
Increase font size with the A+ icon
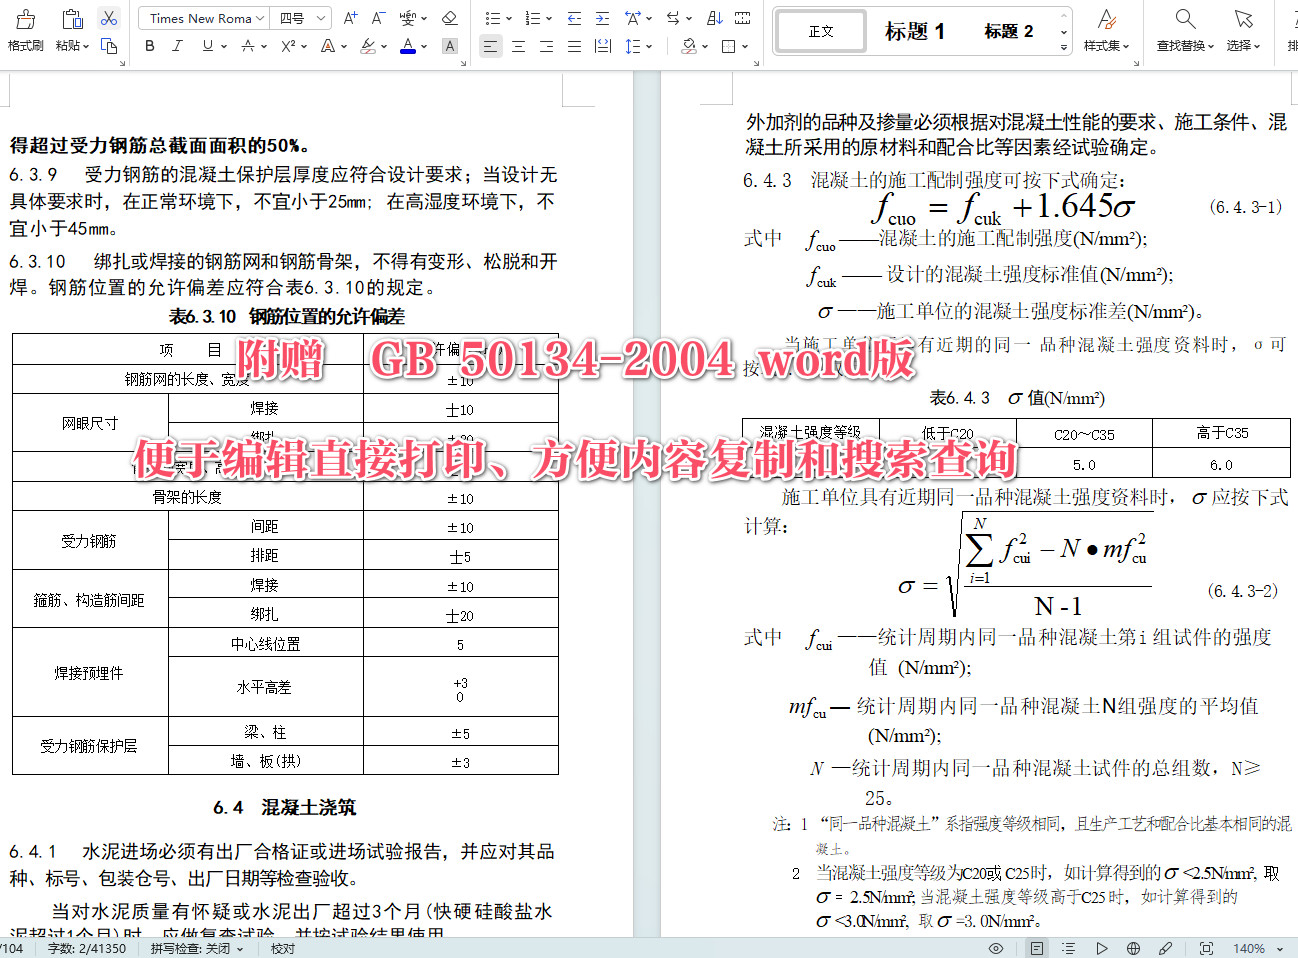[350, 17]
